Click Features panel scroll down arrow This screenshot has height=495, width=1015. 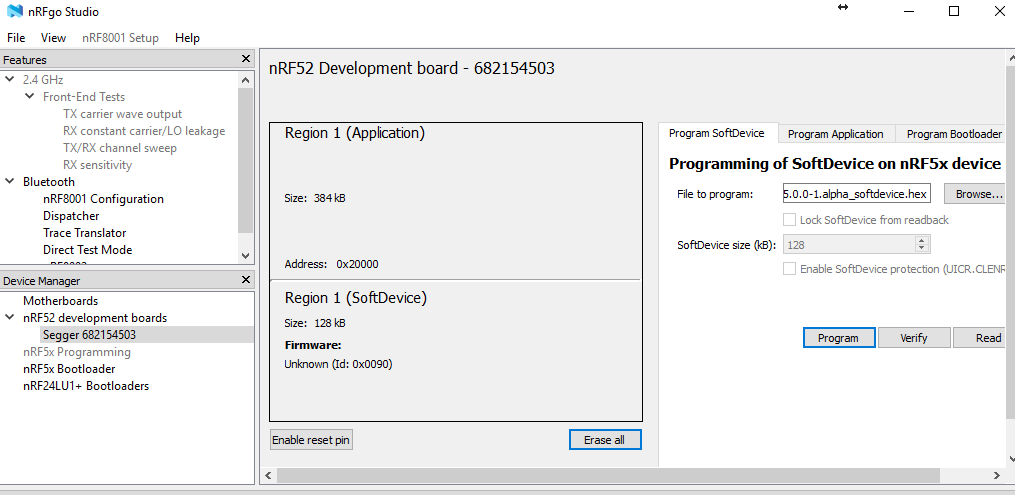(x=245, y=256)
